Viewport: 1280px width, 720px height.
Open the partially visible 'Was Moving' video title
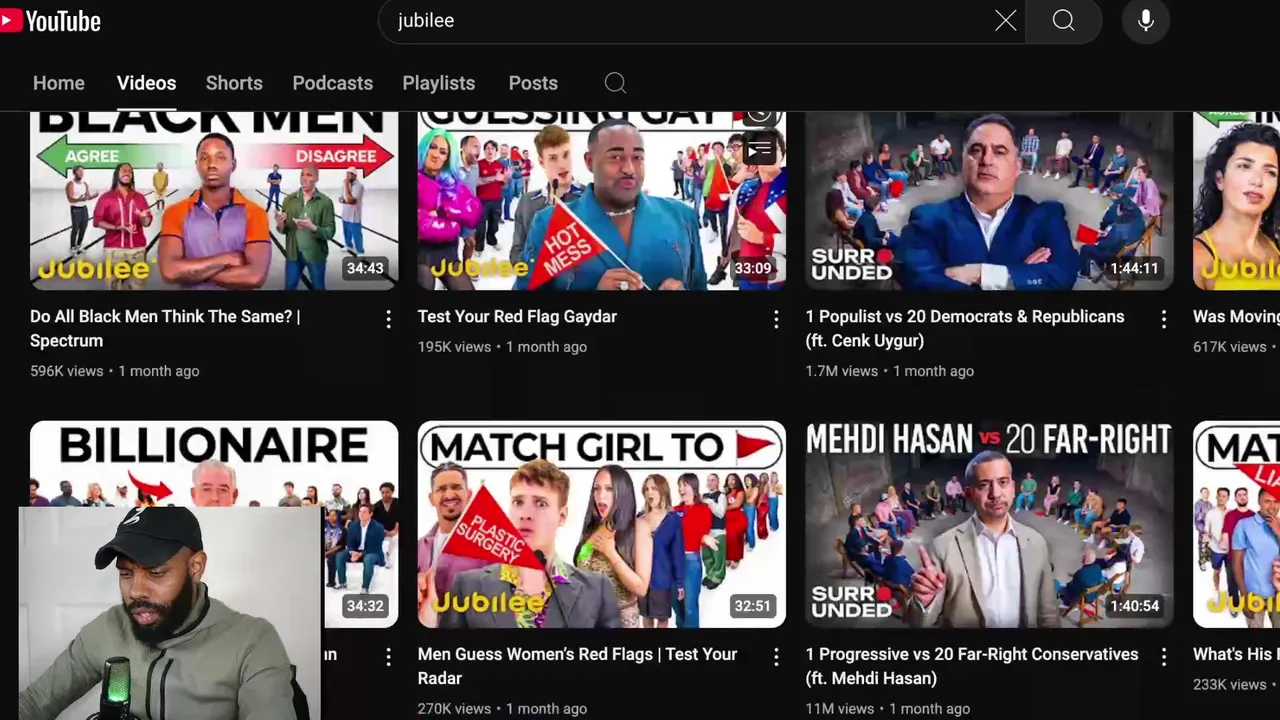pyautogui.click(x=1236, y=316)
